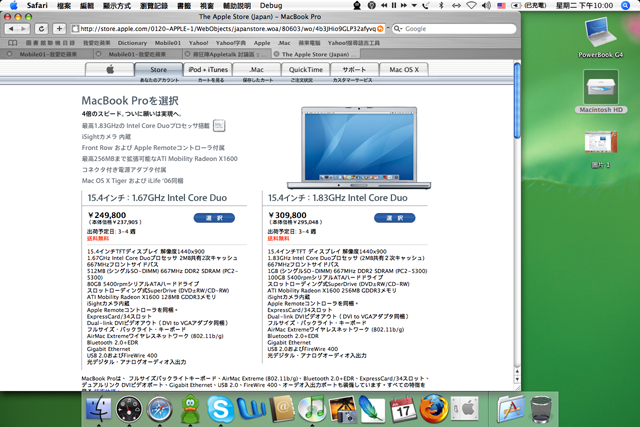Click the MacBook Pro product image
Screen dimensions: 640x427
(359, 148)
